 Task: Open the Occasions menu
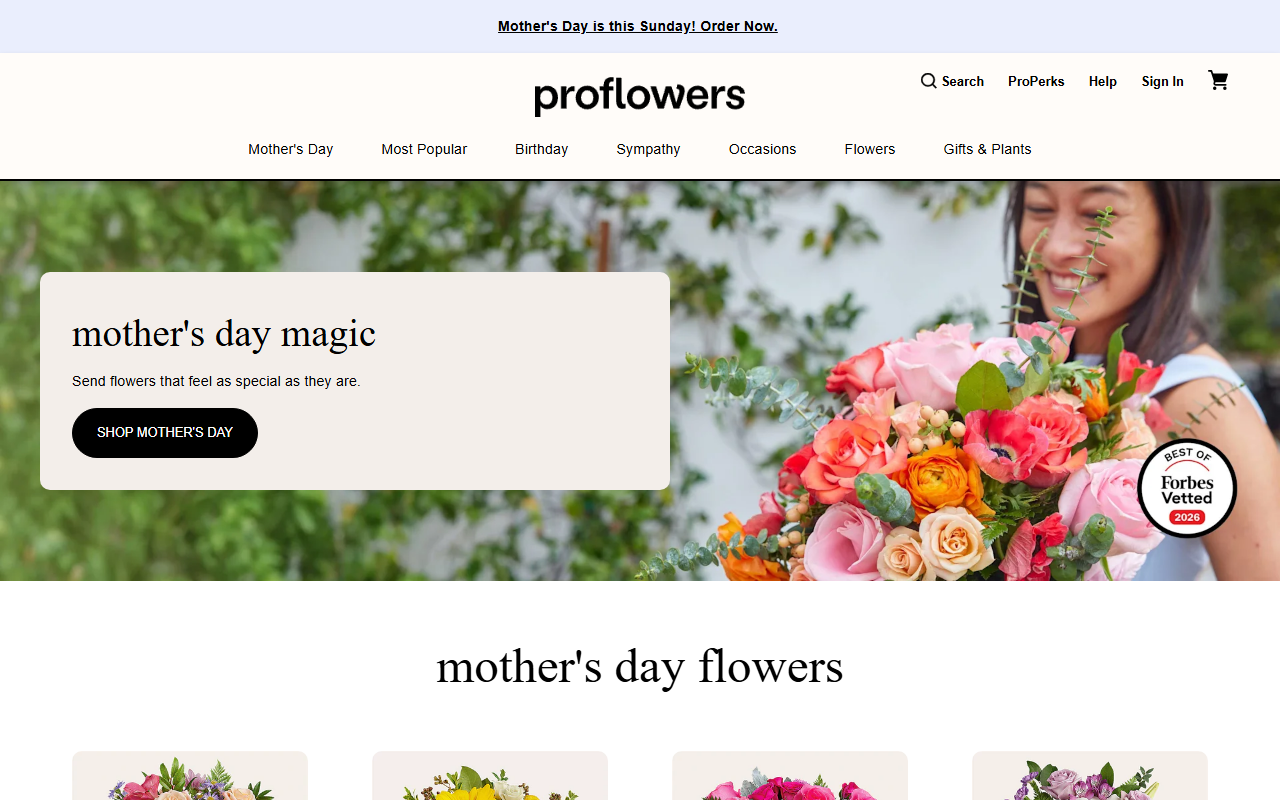click(762, 149)
